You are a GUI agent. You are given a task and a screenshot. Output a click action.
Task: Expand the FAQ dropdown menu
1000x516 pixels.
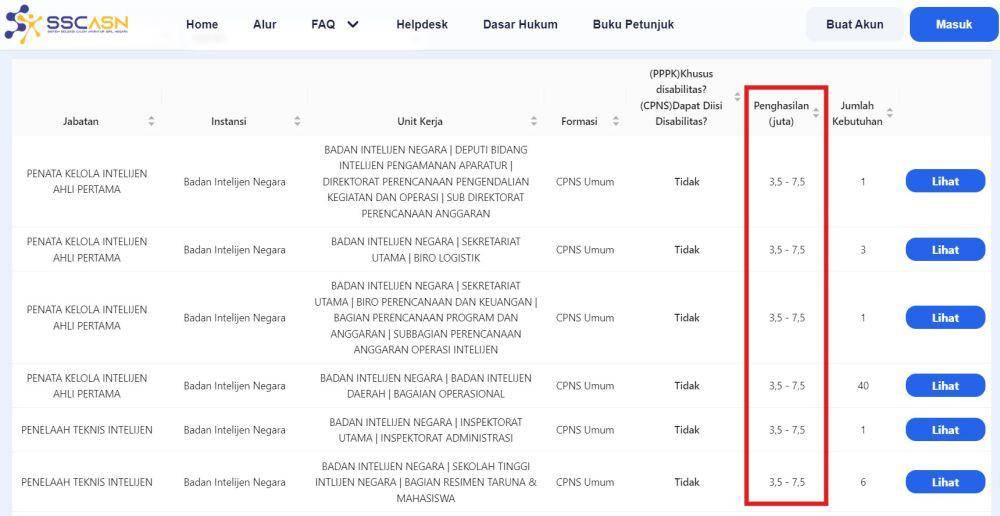click(x=335, y=24)
